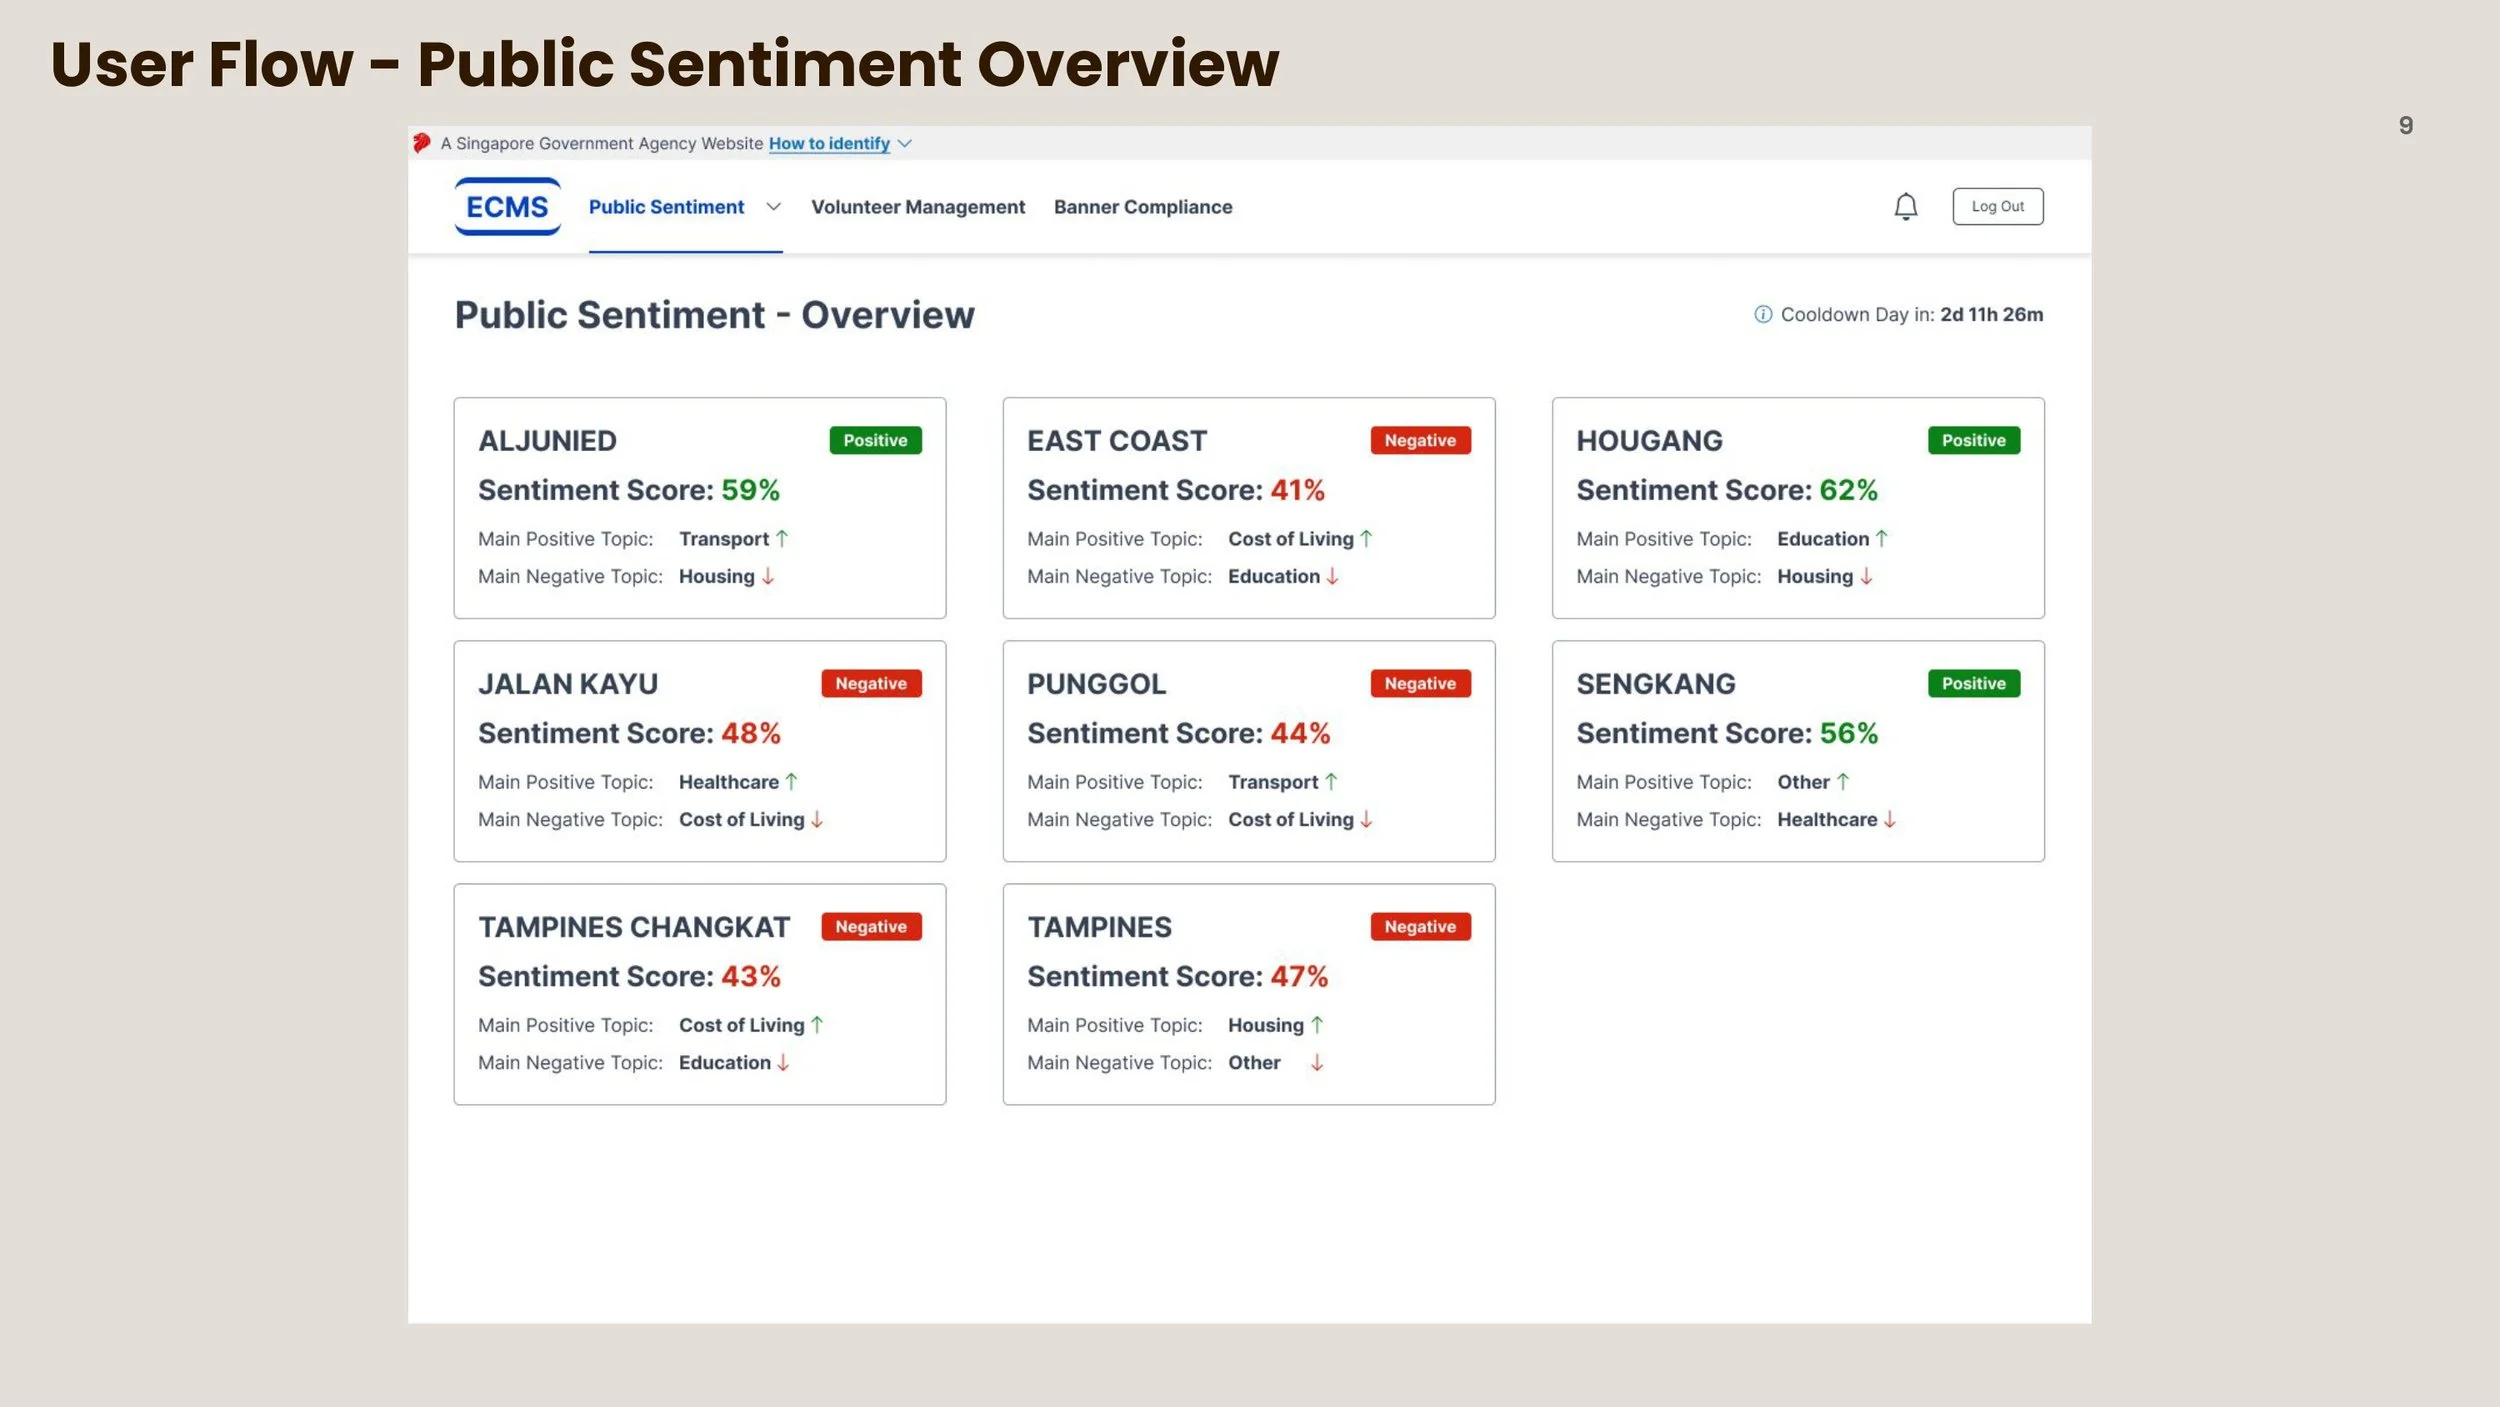Follow the How to identify link
Viewport: 2500px width, 1407px height.
click(x=829, y=143)
